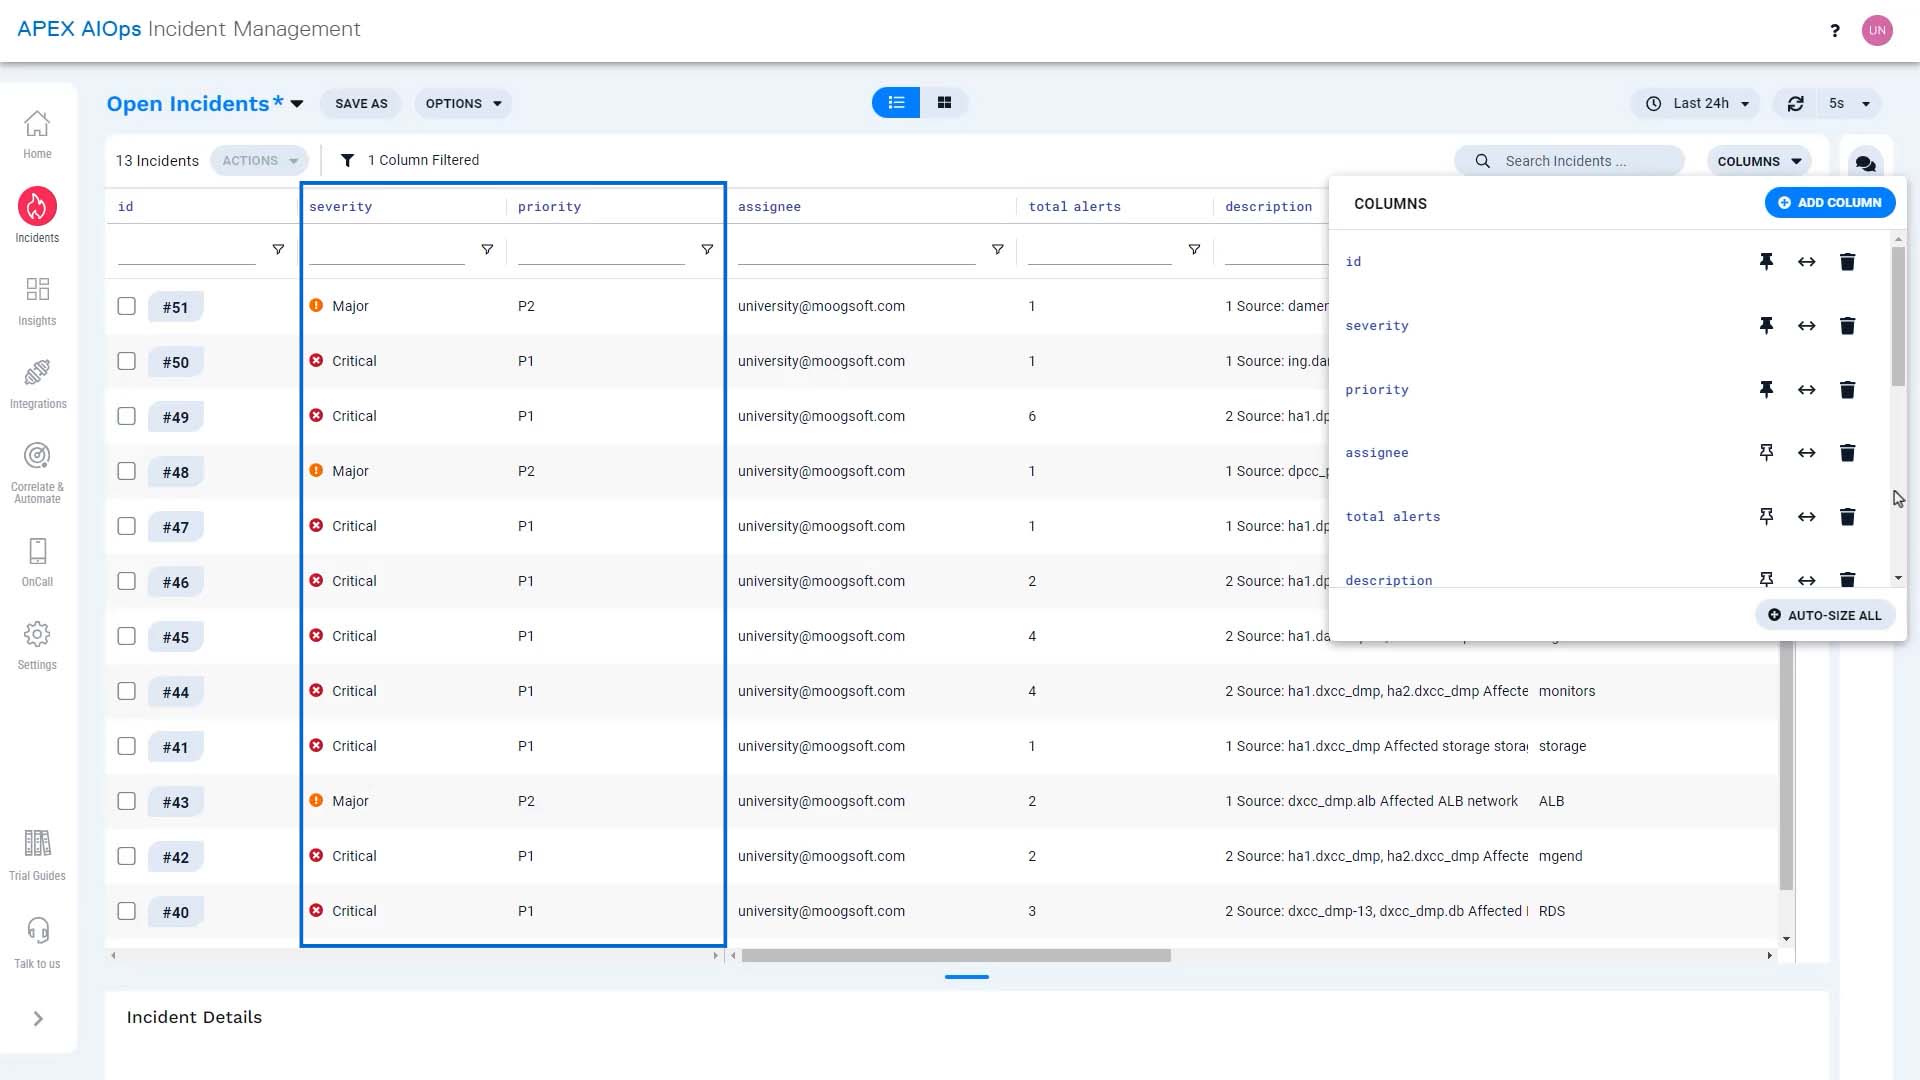
Task: Switch to list view
Action: coord(896,103)
